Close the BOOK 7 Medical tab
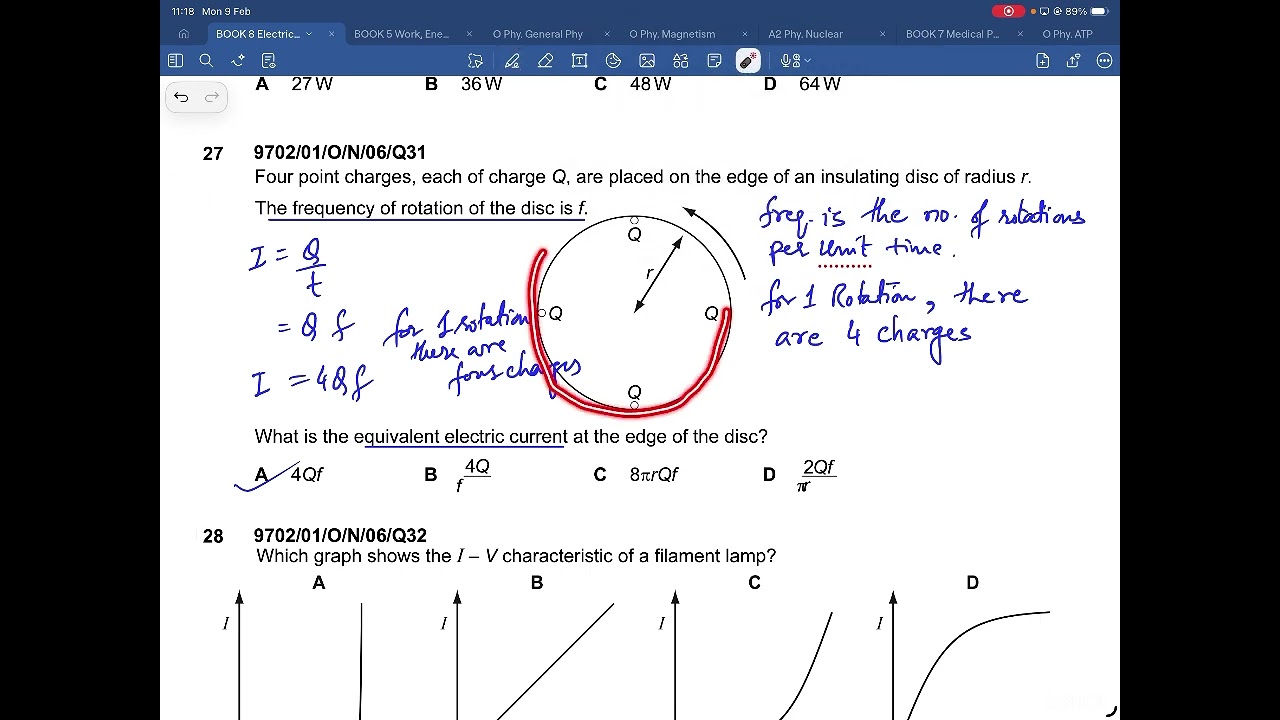This screenshot has width=1280, height=720. click(x=1020, y=34)
